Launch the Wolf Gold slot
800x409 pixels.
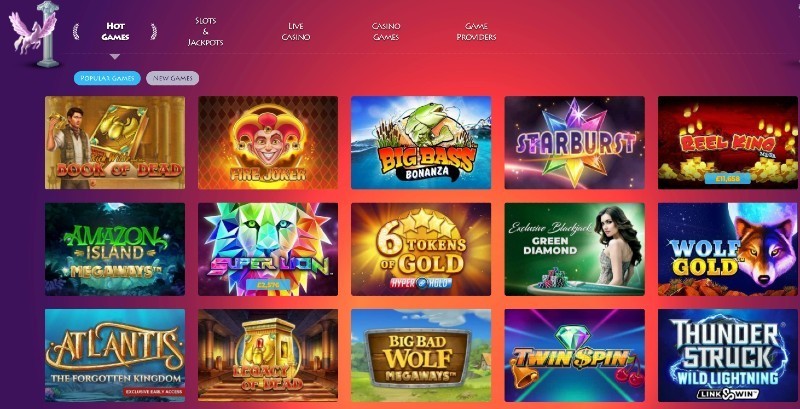pyautogui.click(x=728, y=249)
